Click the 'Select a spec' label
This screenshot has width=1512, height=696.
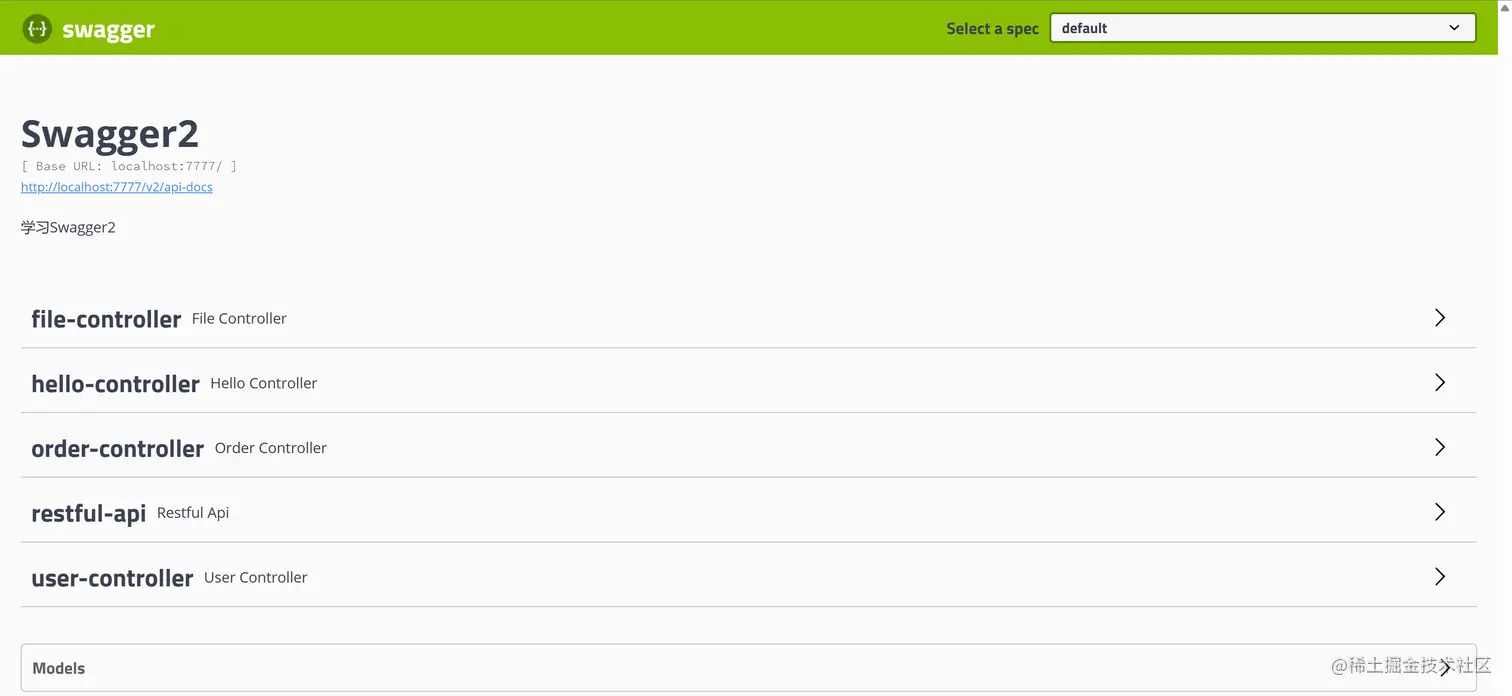[992, 29]
